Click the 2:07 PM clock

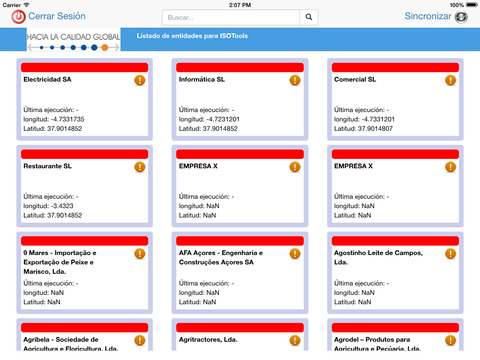click(x=240, y=5)
